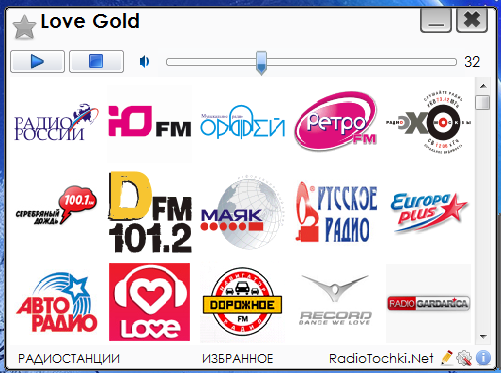Select the Авторадио station logo

[56, 303]
